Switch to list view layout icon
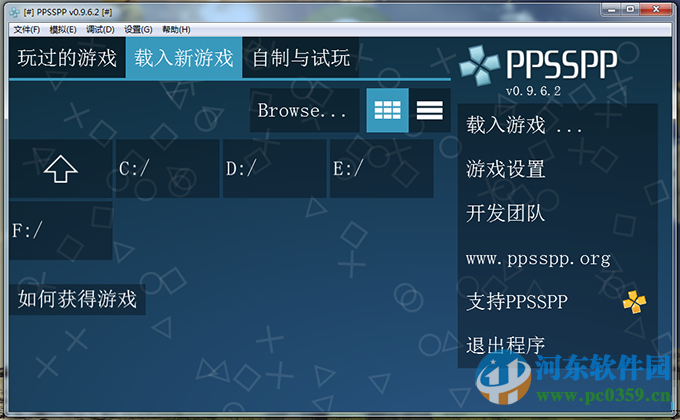The image size is (680, 420). tap(429, 110)
